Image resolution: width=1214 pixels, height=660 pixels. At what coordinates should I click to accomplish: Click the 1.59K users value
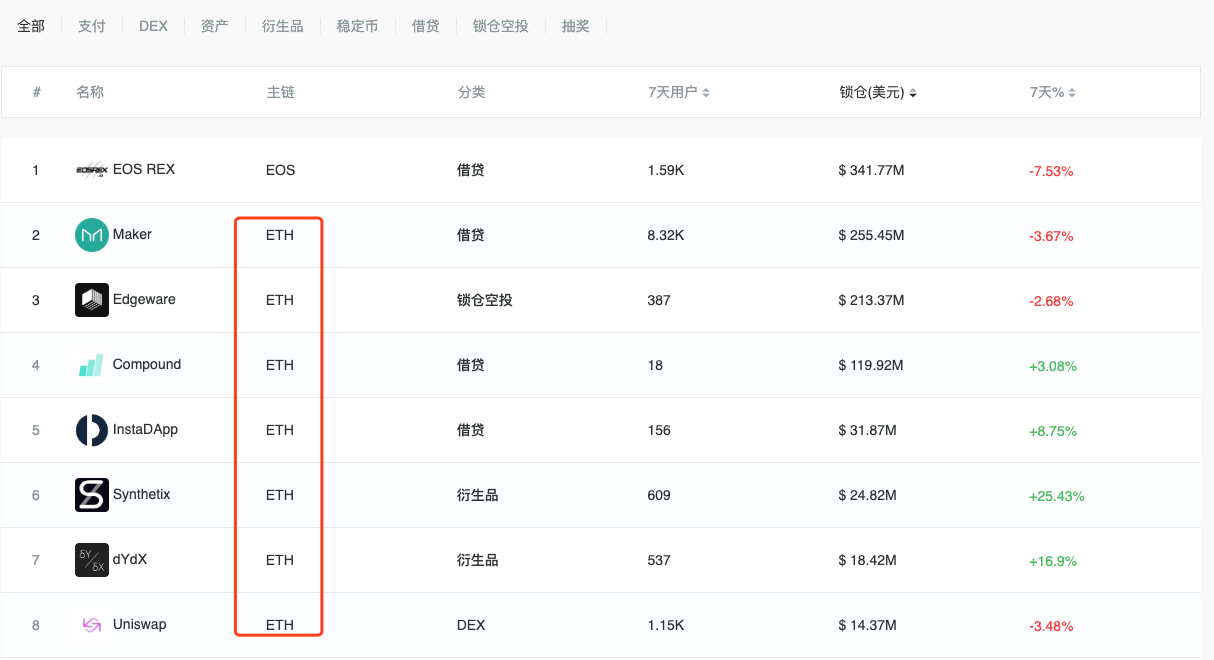666,170
